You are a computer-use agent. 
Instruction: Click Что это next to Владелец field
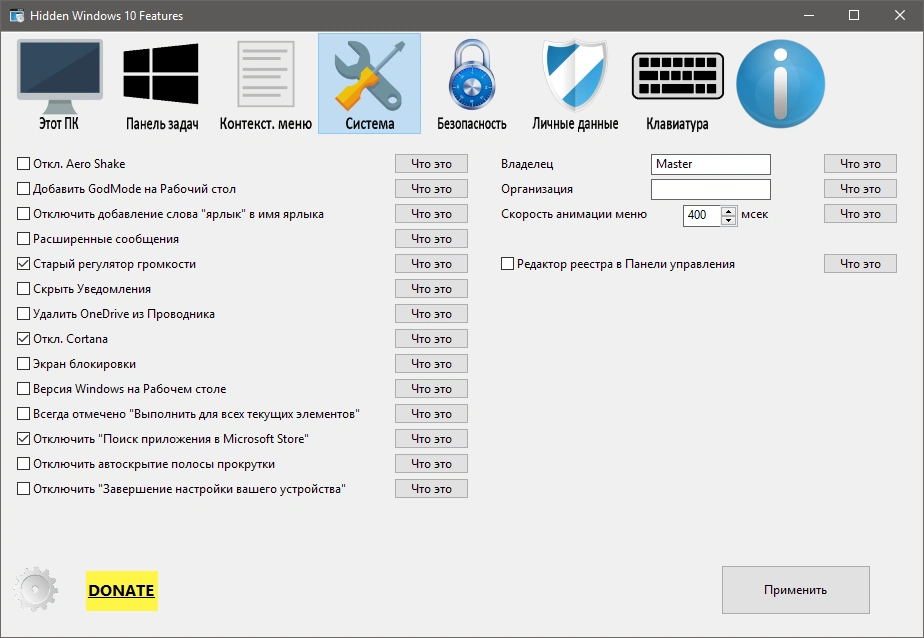click(x=860, y=164)
